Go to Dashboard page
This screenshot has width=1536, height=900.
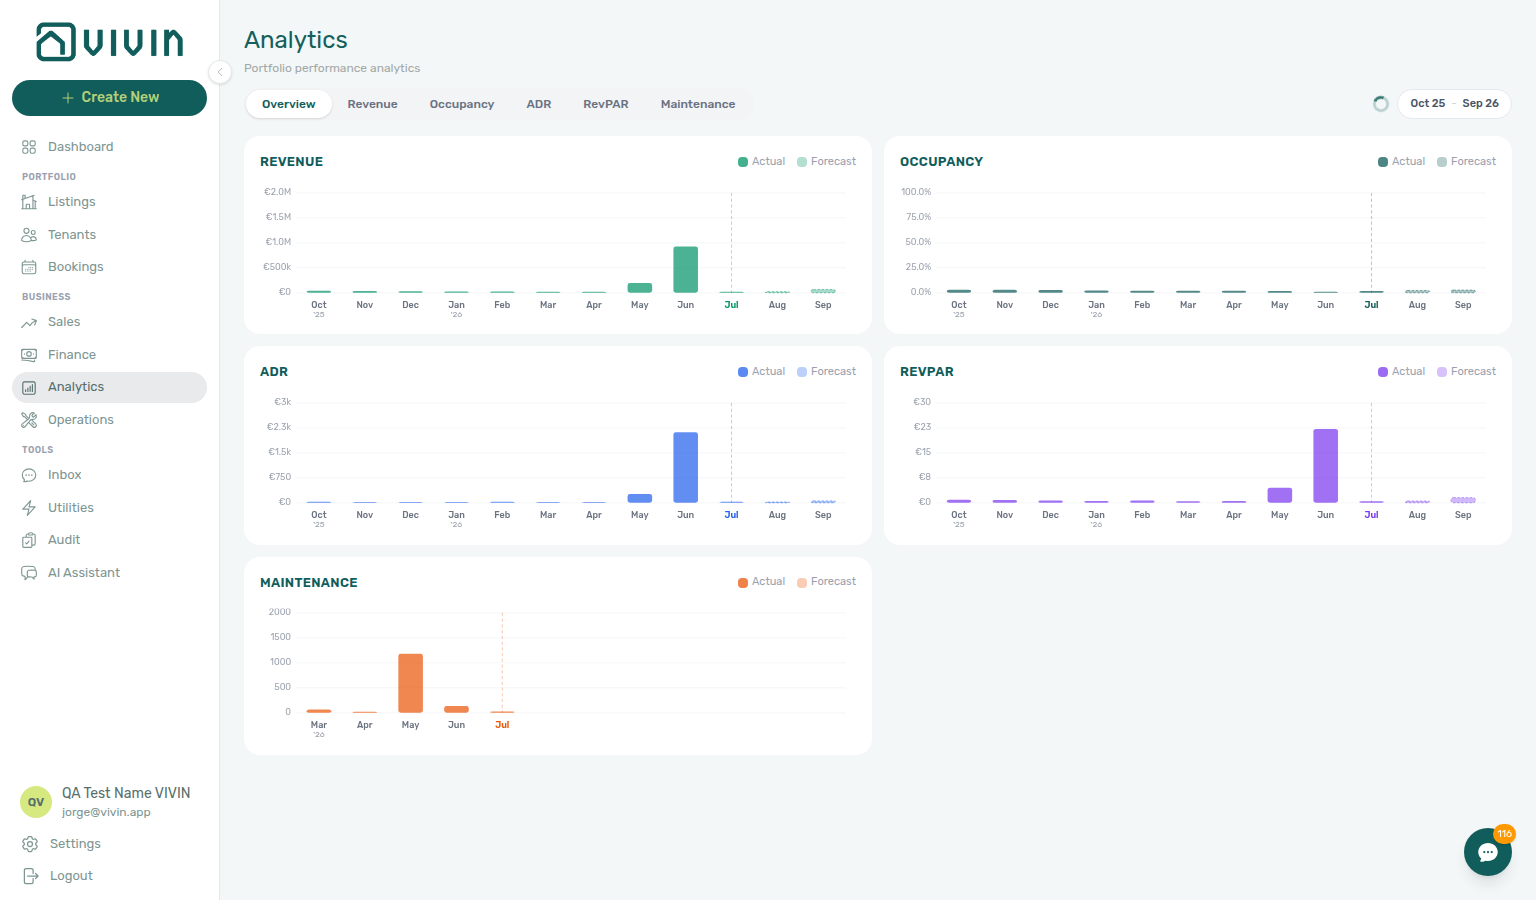109,147
